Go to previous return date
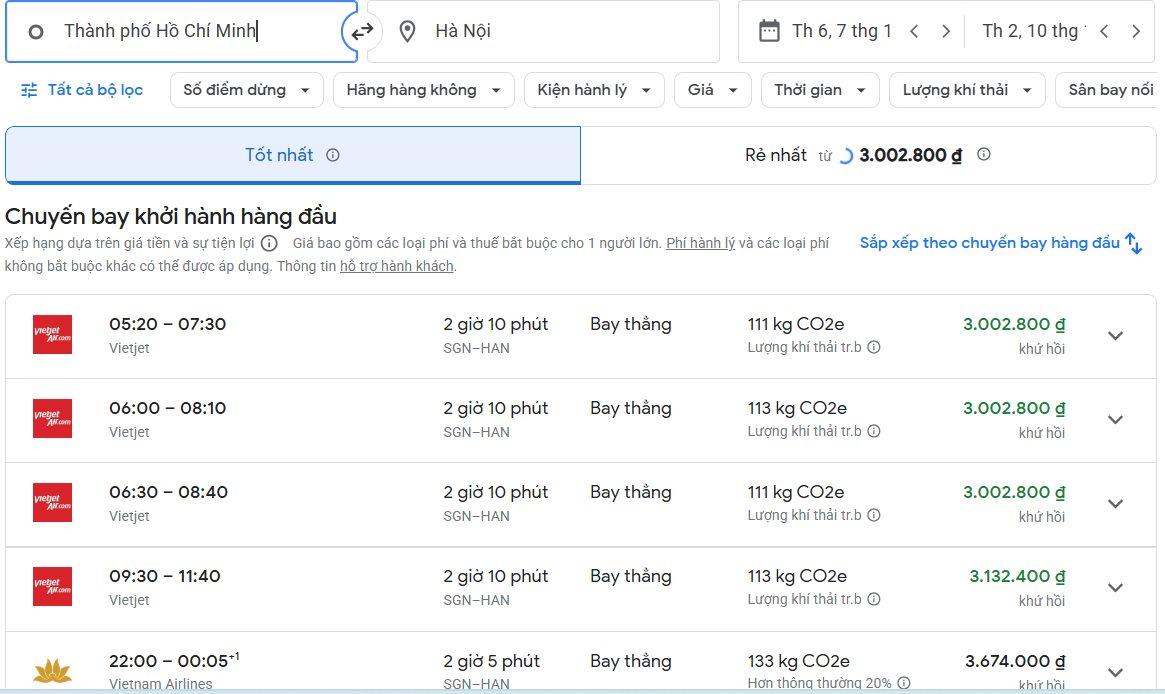The height and width of the screenshot is (694, 1165). [x=1104, y=31]
